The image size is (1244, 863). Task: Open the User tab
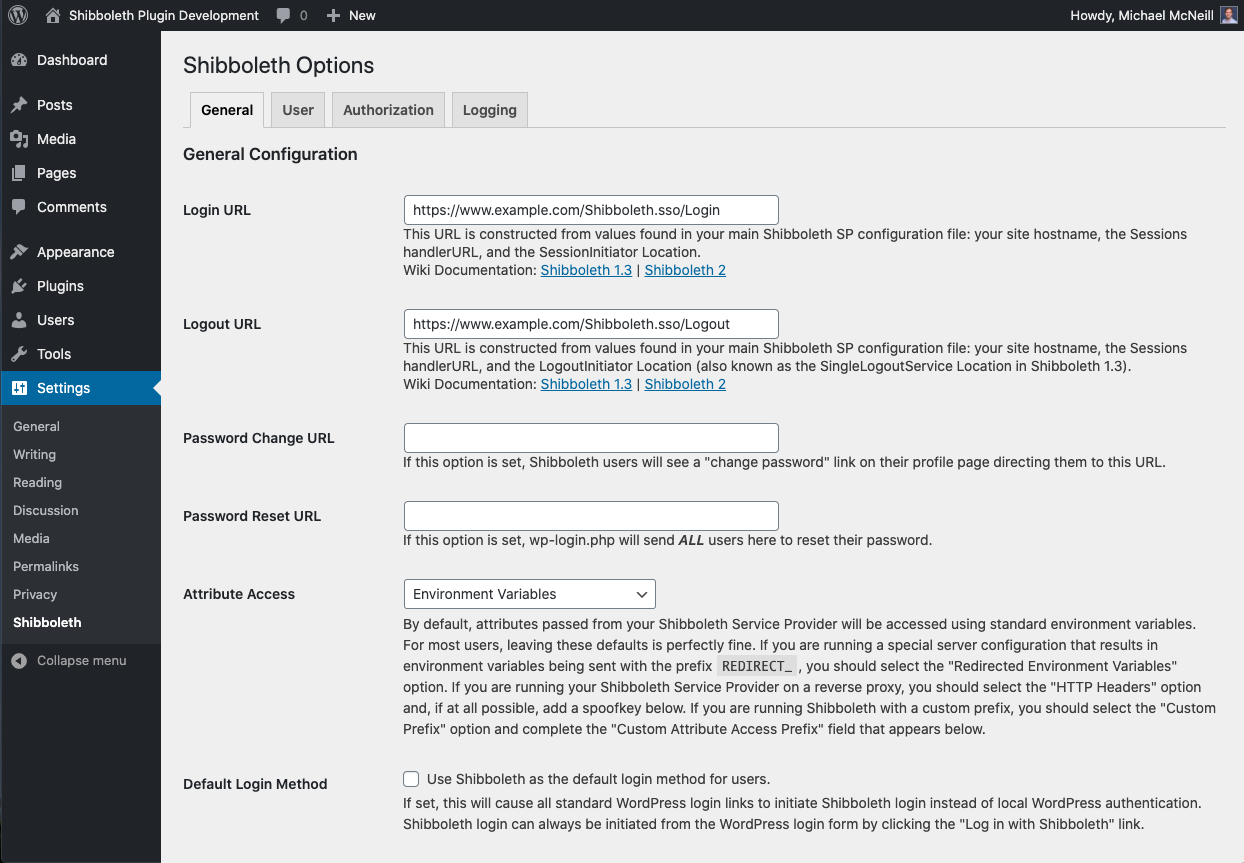click(298, 110)
